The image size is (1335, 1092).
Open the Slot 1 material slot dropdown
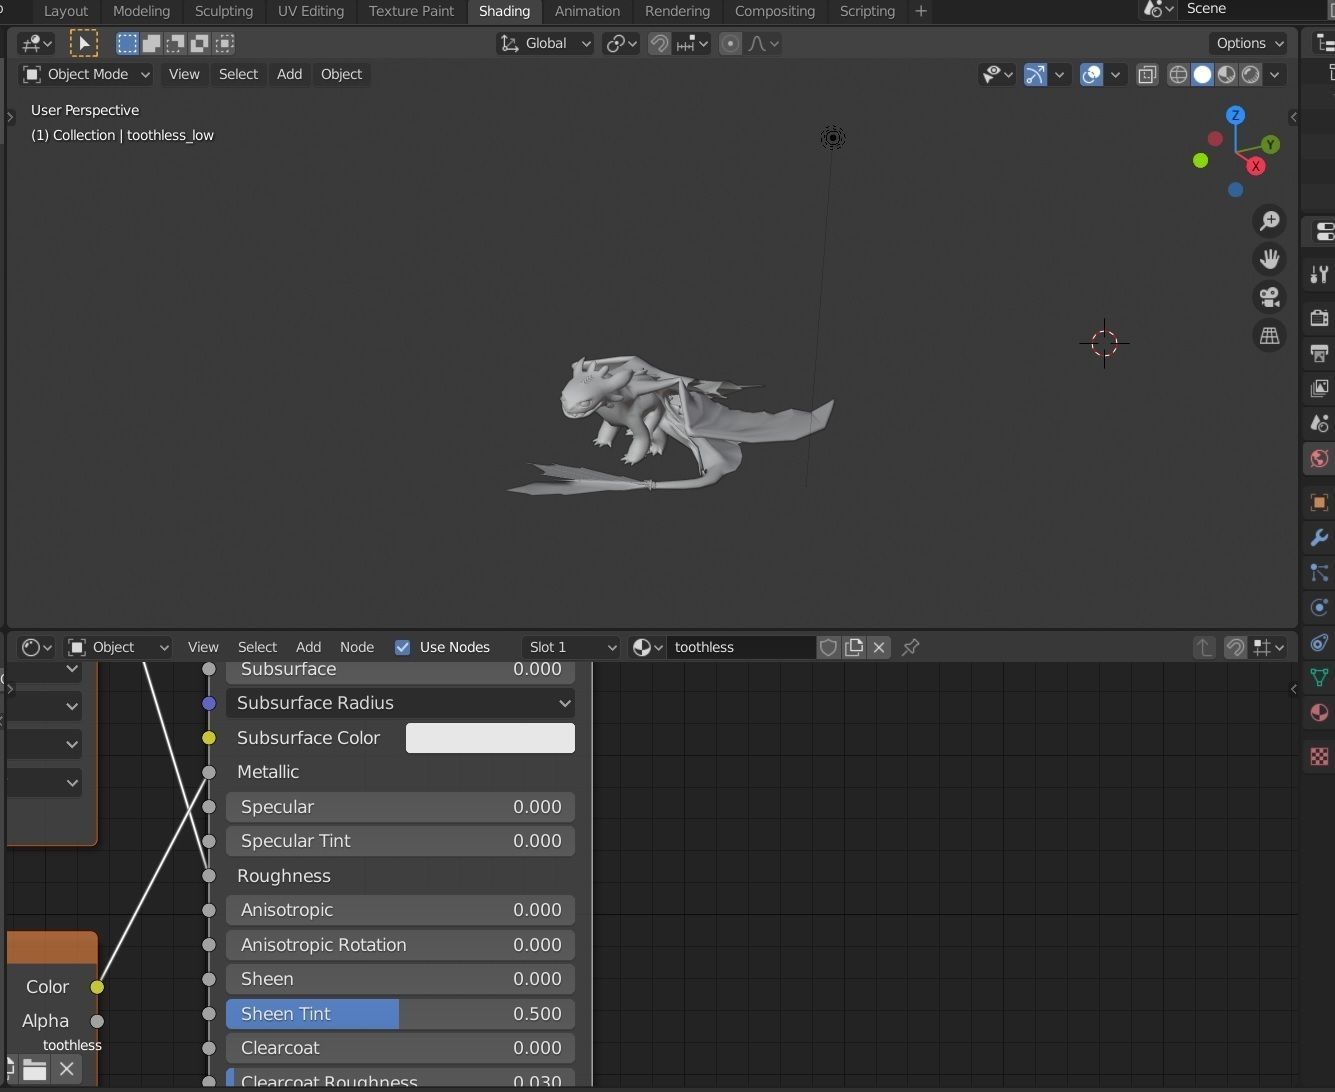[x=572, y=647]
